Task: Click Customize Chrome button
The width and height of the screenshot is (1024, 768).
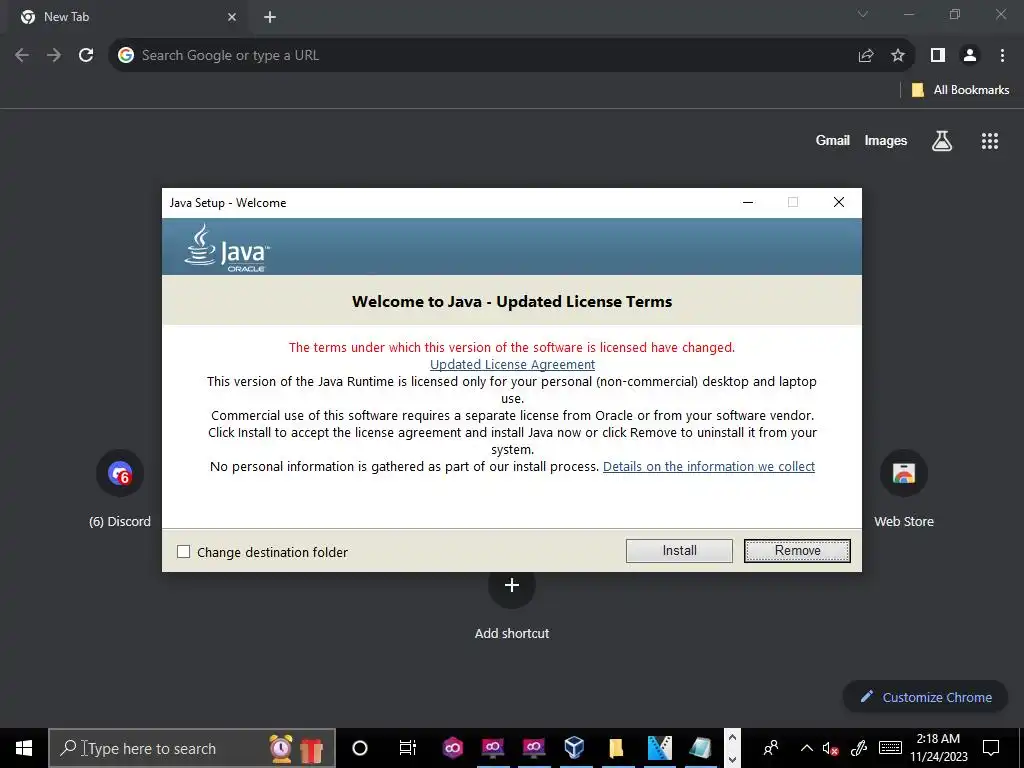Action: coord(925,697)
